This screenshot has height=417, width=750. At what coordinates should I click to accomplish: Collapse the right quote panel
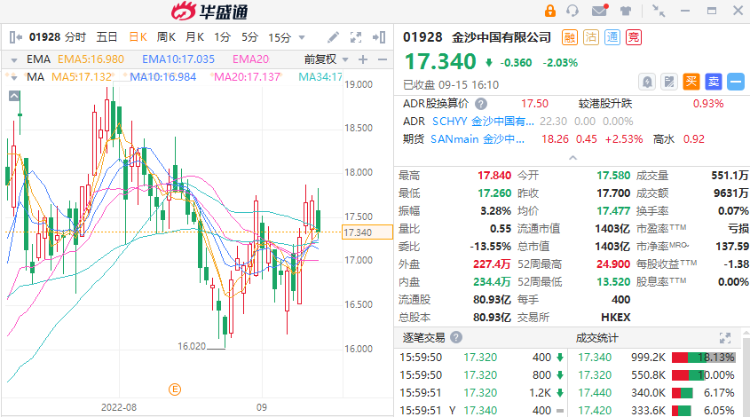click(379, 37)
